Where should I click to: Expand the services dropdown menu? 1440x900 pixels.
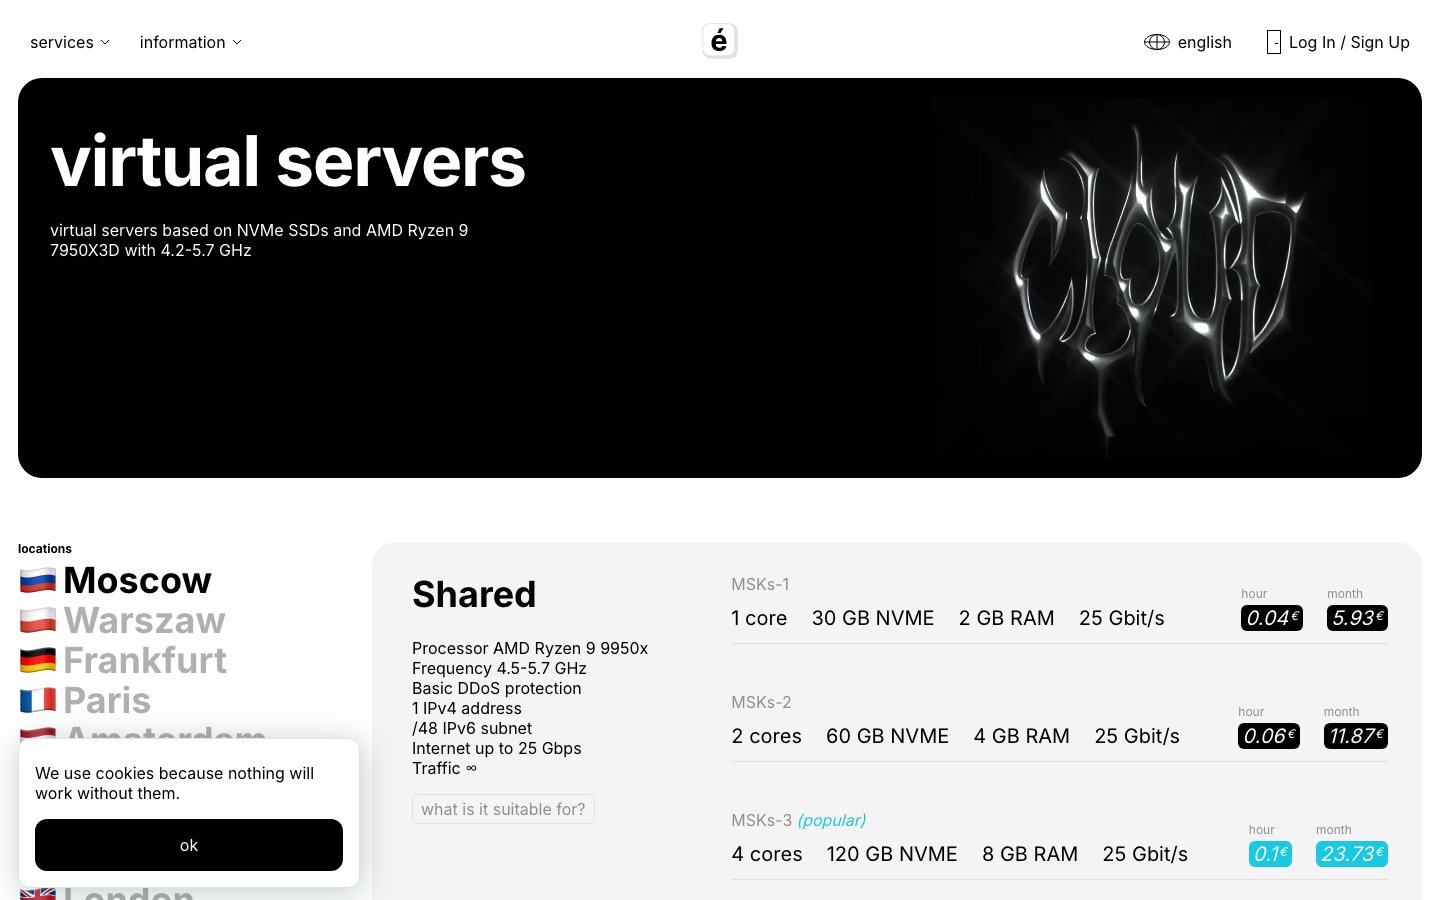[x=70, y=42]
